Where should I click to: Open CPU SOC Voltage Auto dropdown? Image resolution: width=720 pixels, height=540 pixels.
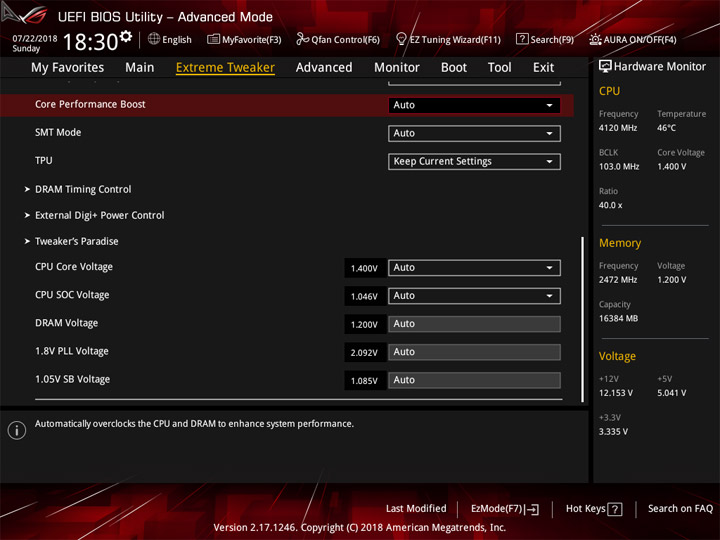coord(474,296)
